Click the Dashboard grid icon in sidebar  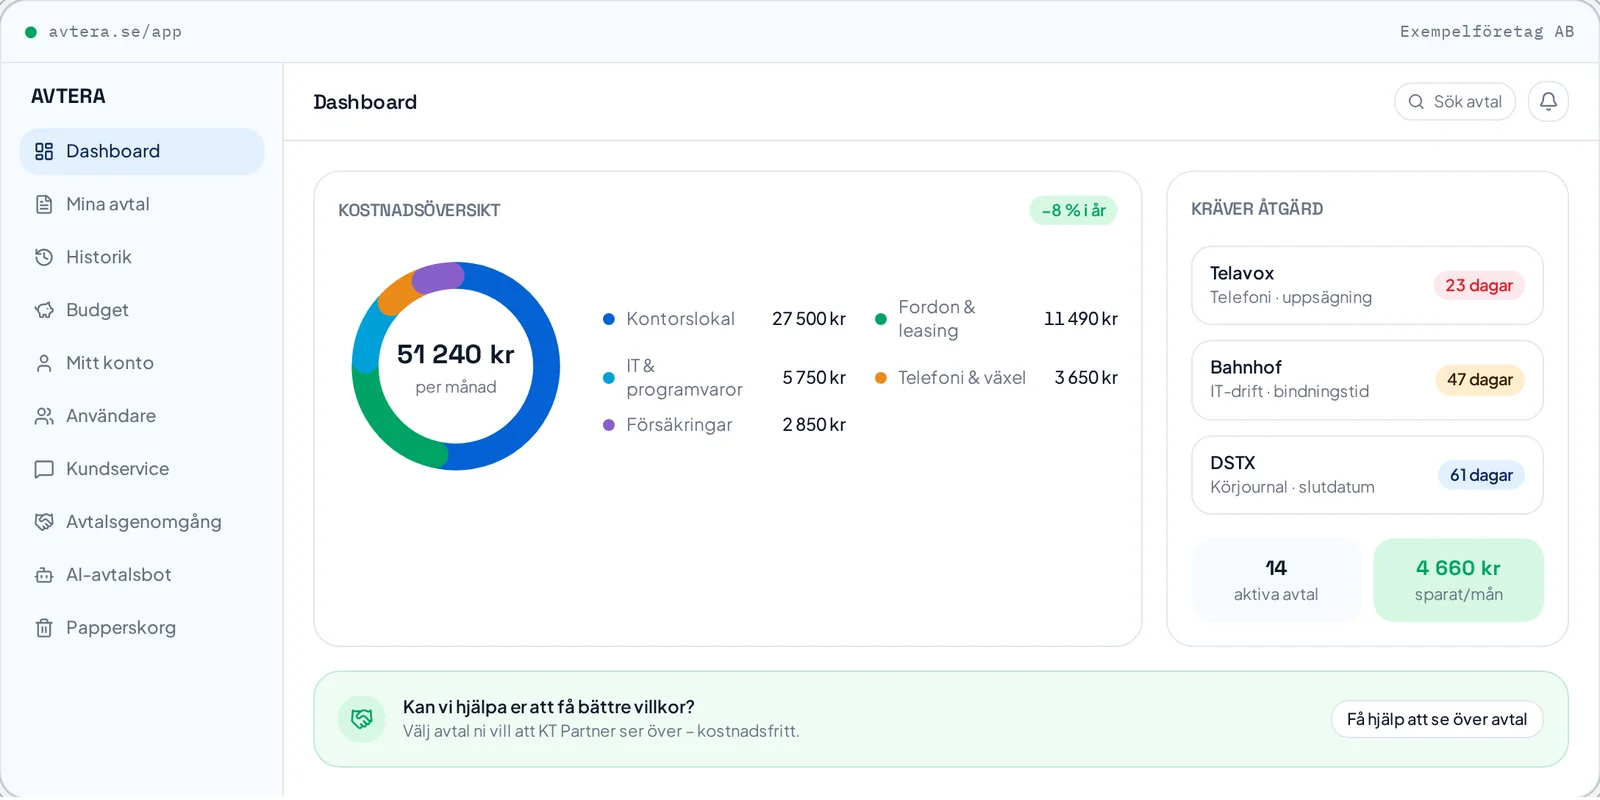[x=44, y=151]
